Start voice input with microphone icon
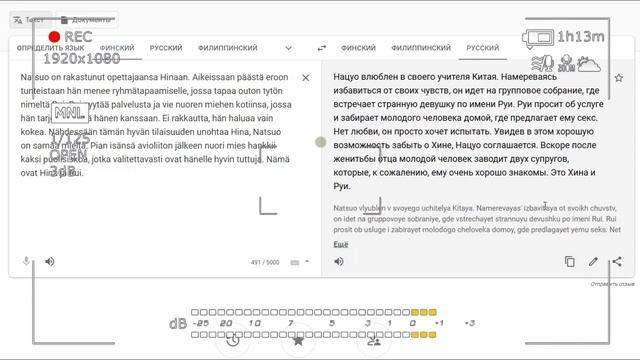This screenshot has width=640, height=360. click(26, 261)
